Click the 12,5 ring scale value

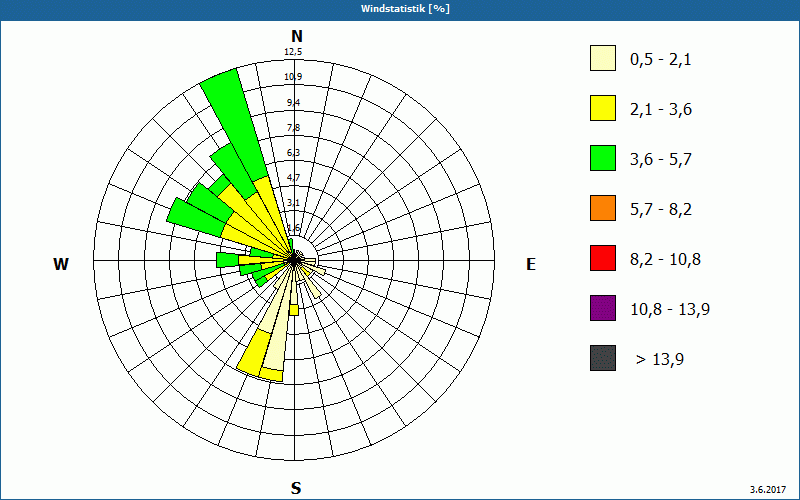coord(293,52)
